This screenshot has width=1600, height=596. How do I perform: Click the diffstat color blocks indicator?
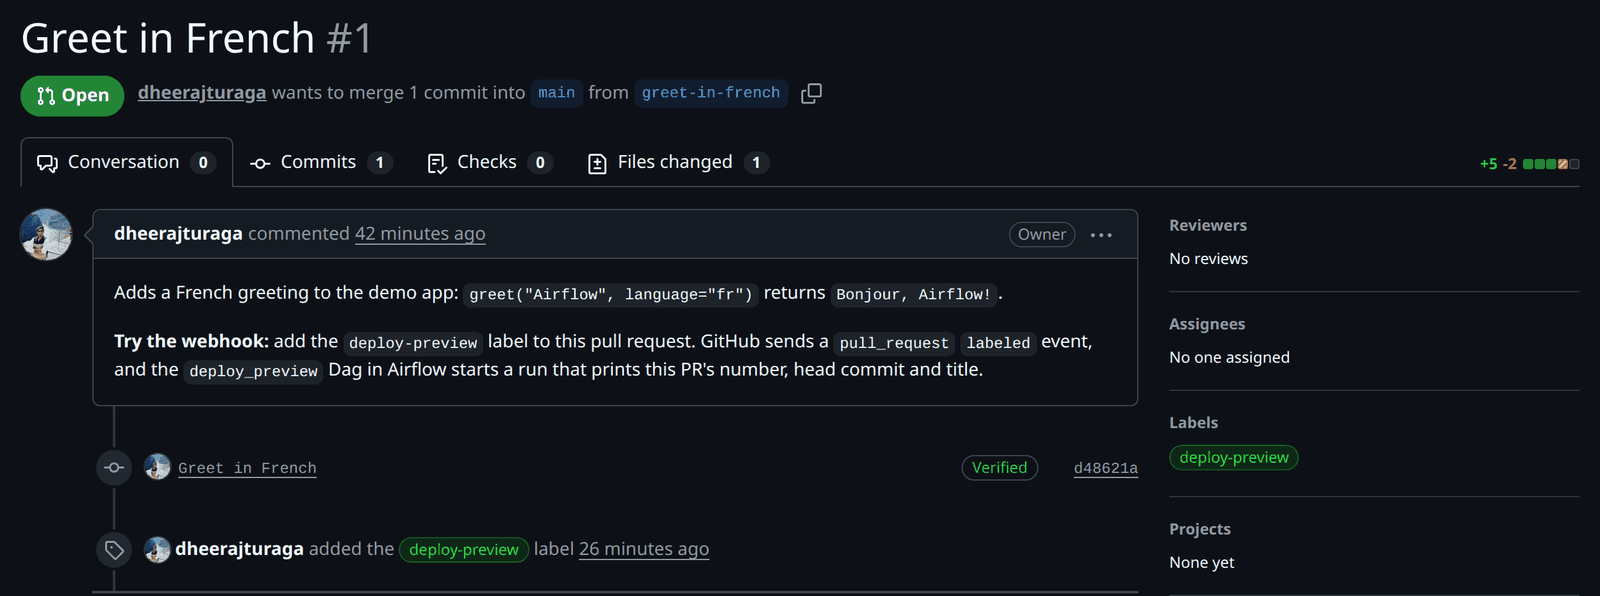[1551, 164]
